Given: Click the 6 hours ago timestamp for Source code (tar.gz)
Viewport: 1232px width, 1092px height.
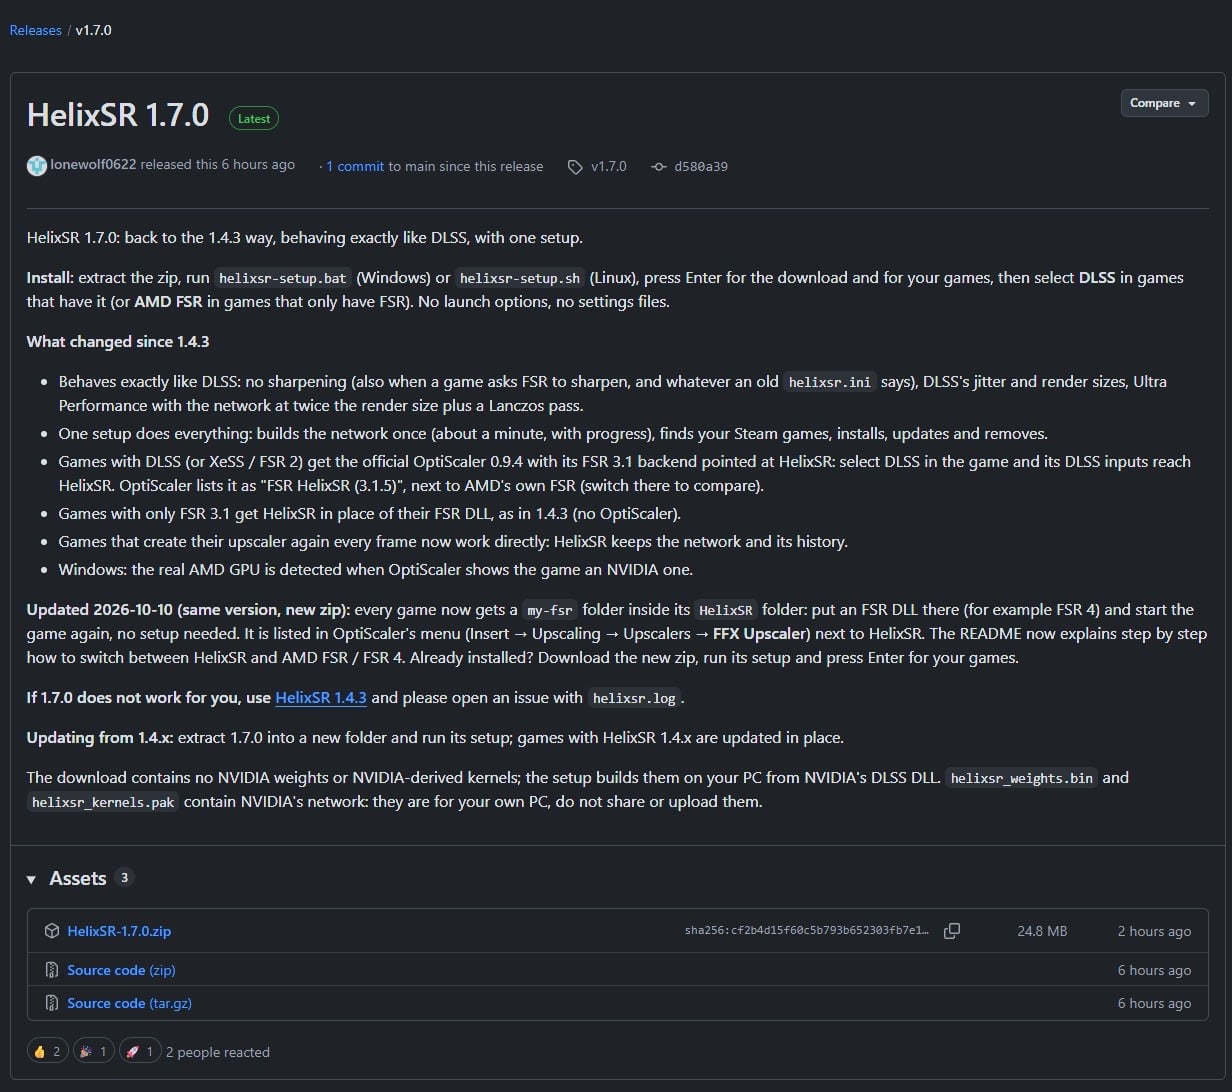Looking at the screenshot, I should 1154,1003.
